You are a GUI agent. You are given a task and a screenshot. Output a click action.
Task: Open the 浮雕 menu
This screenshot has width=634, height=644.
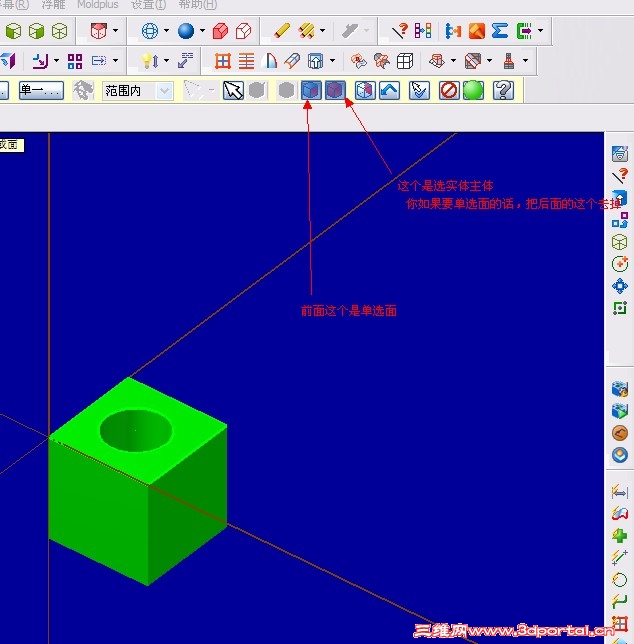53,5
